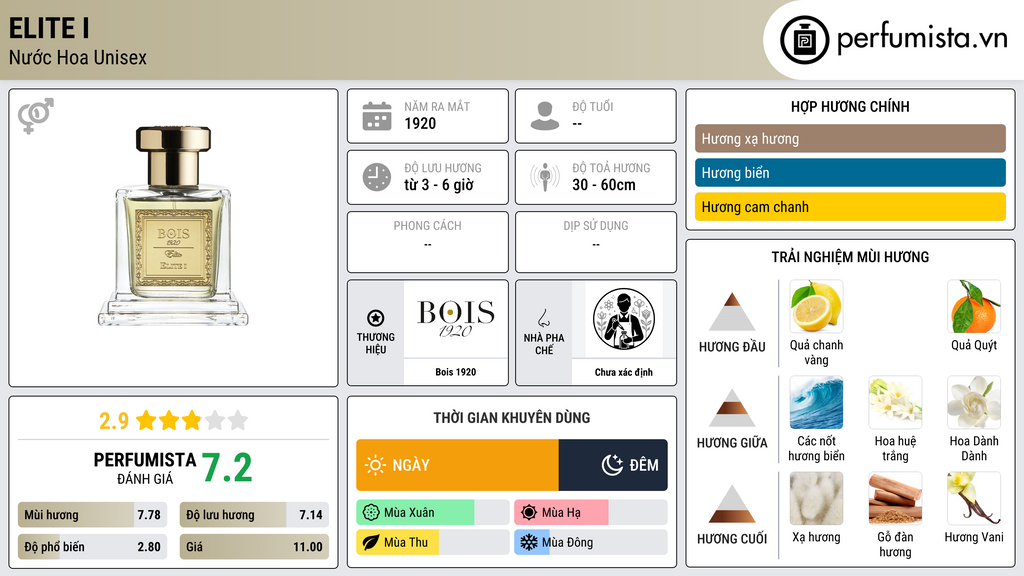This screenshot has width=1024, height=576.
Task: Click the star badge icon above Thương hiệu
Action: point(376,318)
